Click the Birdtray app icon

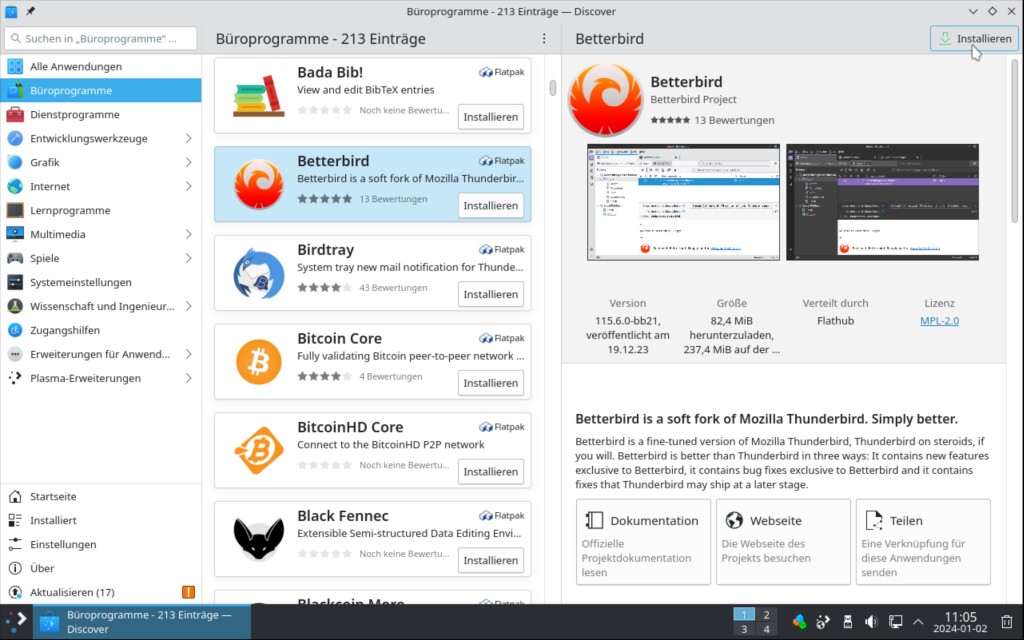click(259, 274)
